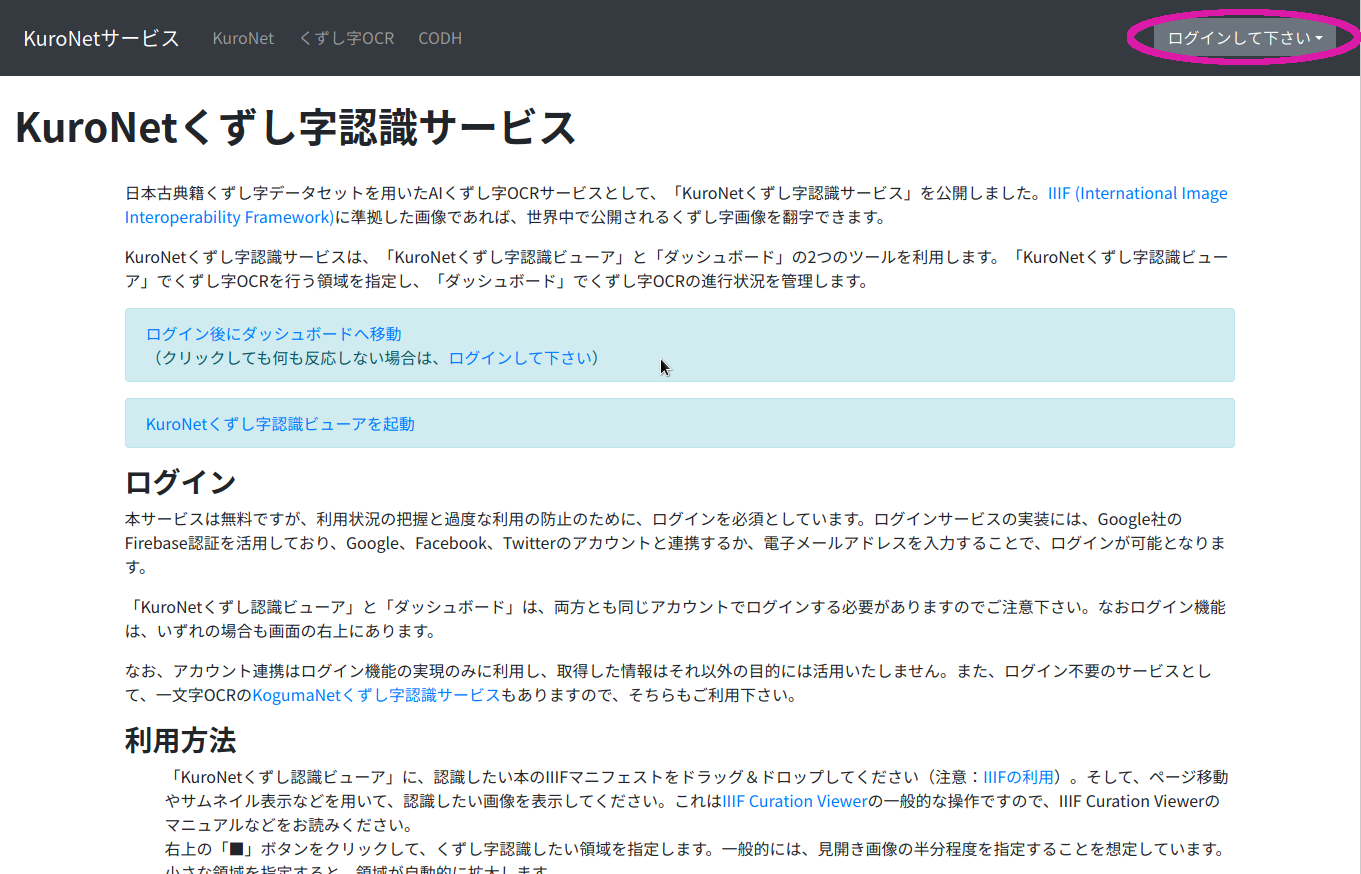Select the KuroNet navigation item
1361x874 pixels.
tap(243, 38)
